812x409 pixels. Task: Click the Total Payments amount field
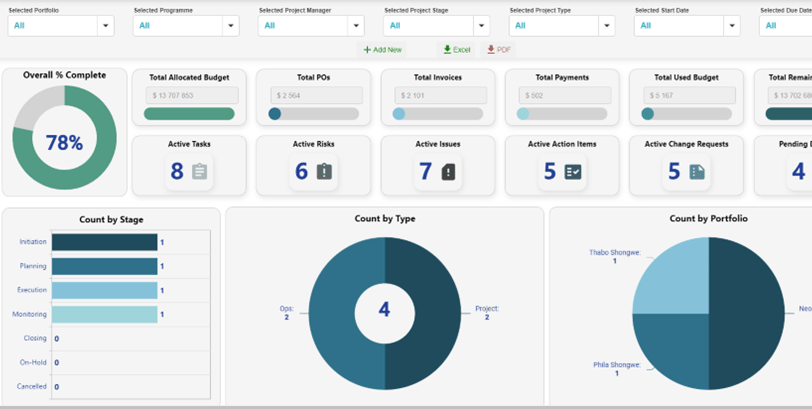coord(564,95)
